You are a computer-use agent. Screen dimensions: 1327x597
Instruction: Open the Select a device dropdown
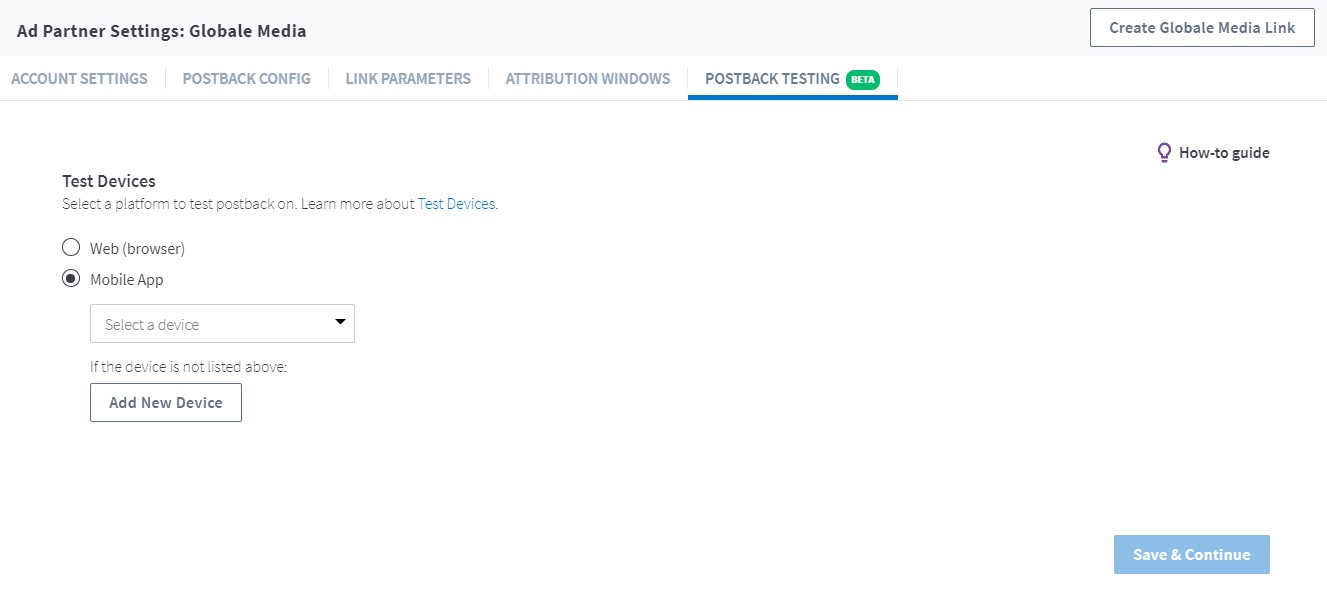coord(222,324)
